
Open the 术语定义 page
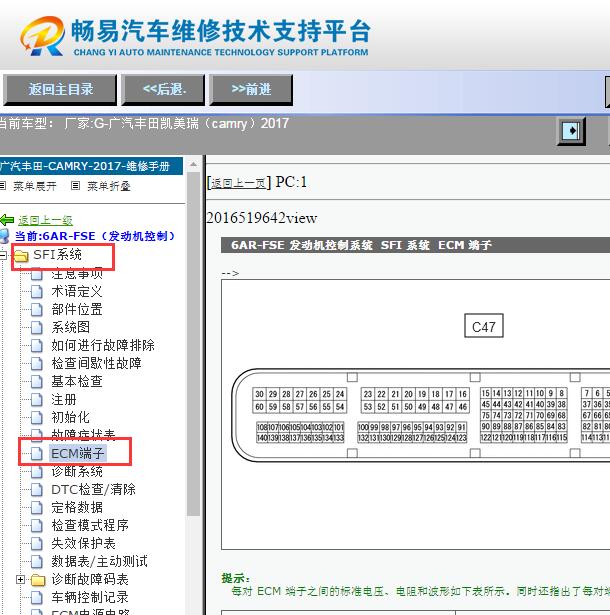[77, 291]
